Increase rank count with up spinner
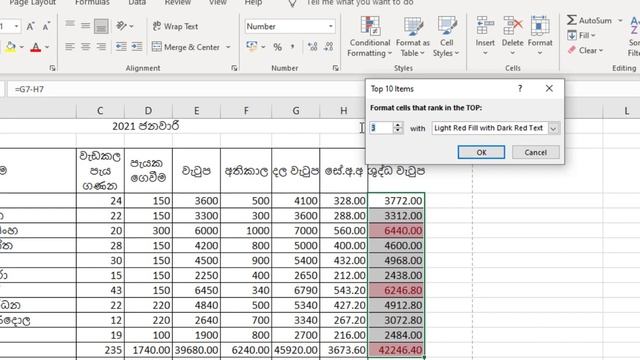This screenshot has width=640, height=360. pos(398,125)
